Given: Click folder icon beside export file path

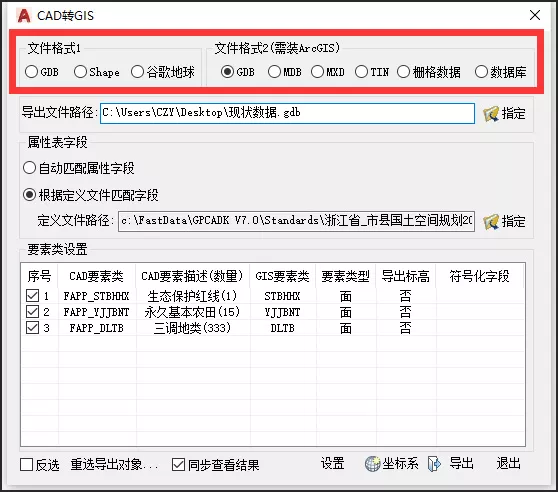Looking at the screenshot, I should pos(491,114).
